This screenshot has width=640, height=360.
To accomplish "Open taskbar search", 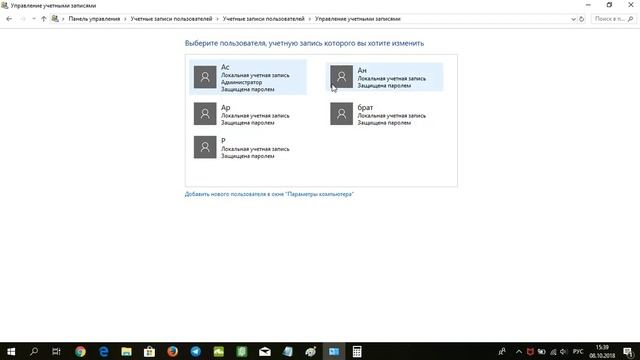I will 34,351.
